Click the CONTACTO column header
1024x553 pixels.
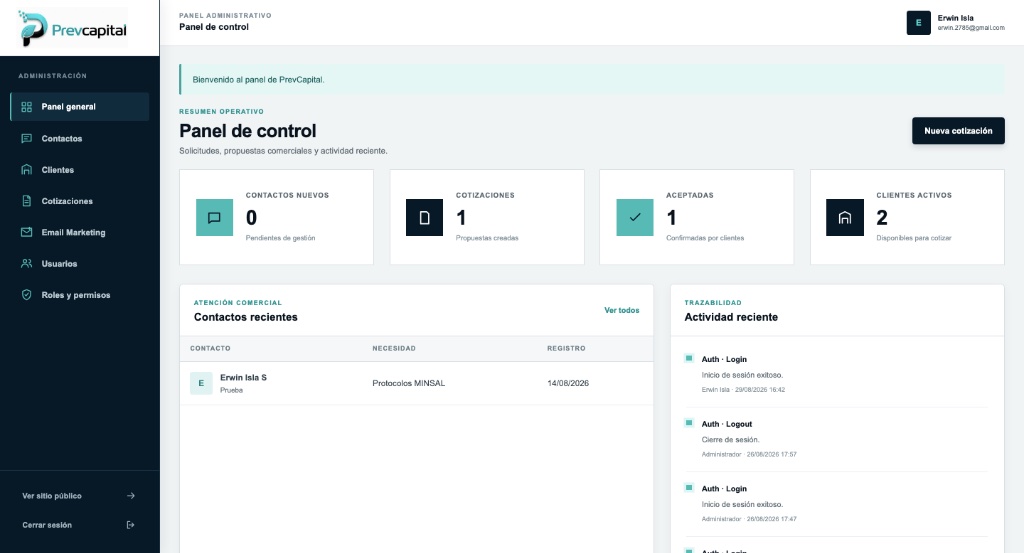(x=210, y=348)
